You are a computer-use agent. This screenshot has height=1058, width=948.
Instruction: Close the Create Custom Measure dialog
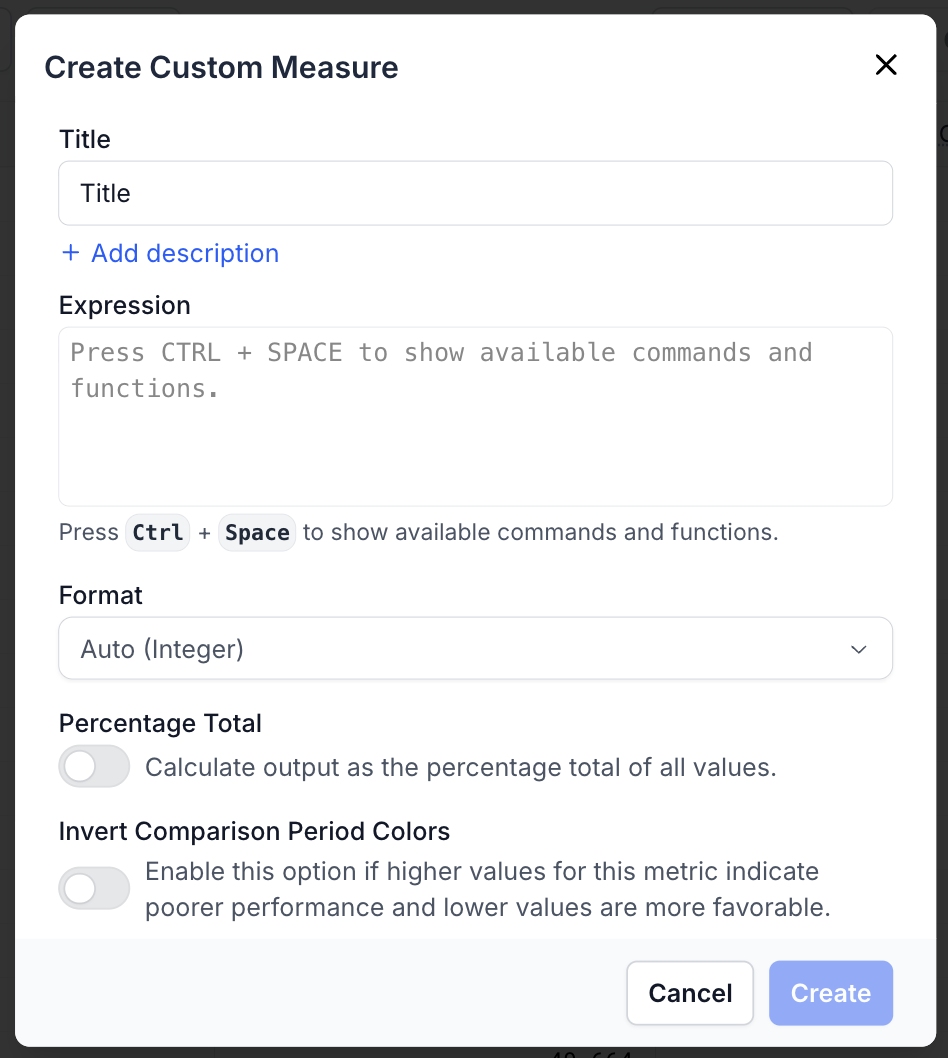coord(886,64)
